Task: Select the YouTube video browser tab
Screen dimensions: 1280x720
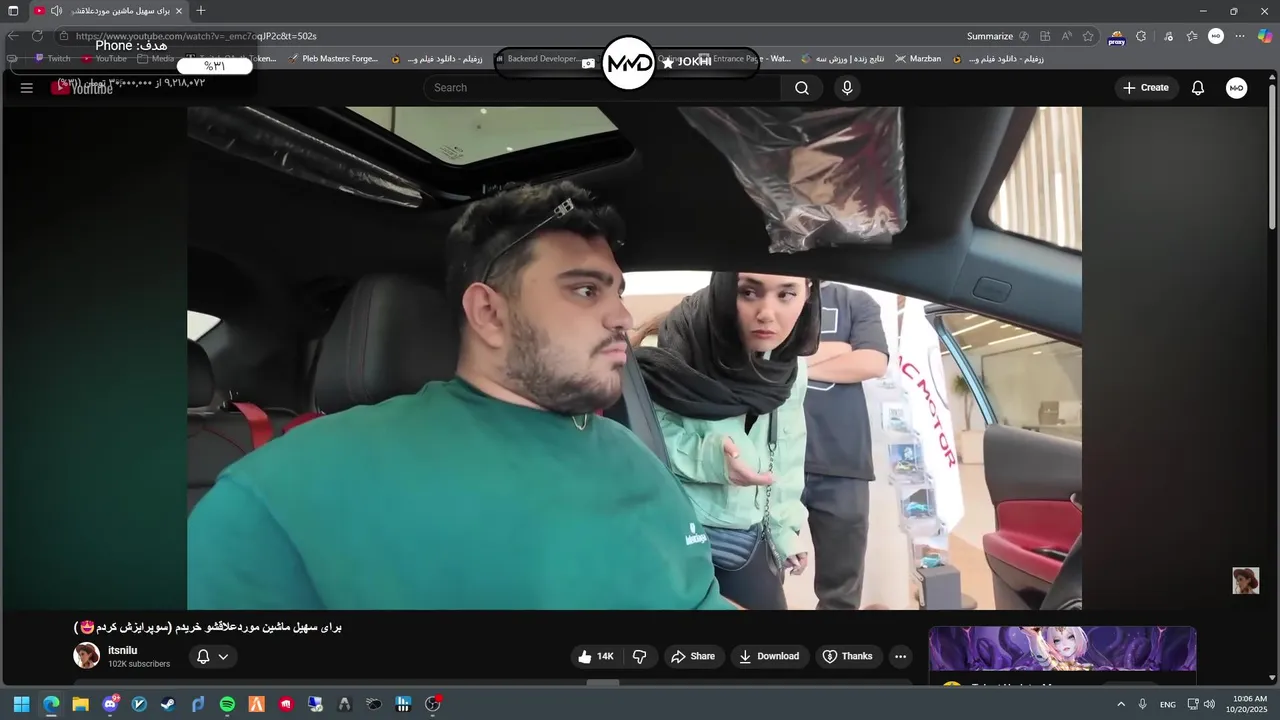Action: pos(108,11)
